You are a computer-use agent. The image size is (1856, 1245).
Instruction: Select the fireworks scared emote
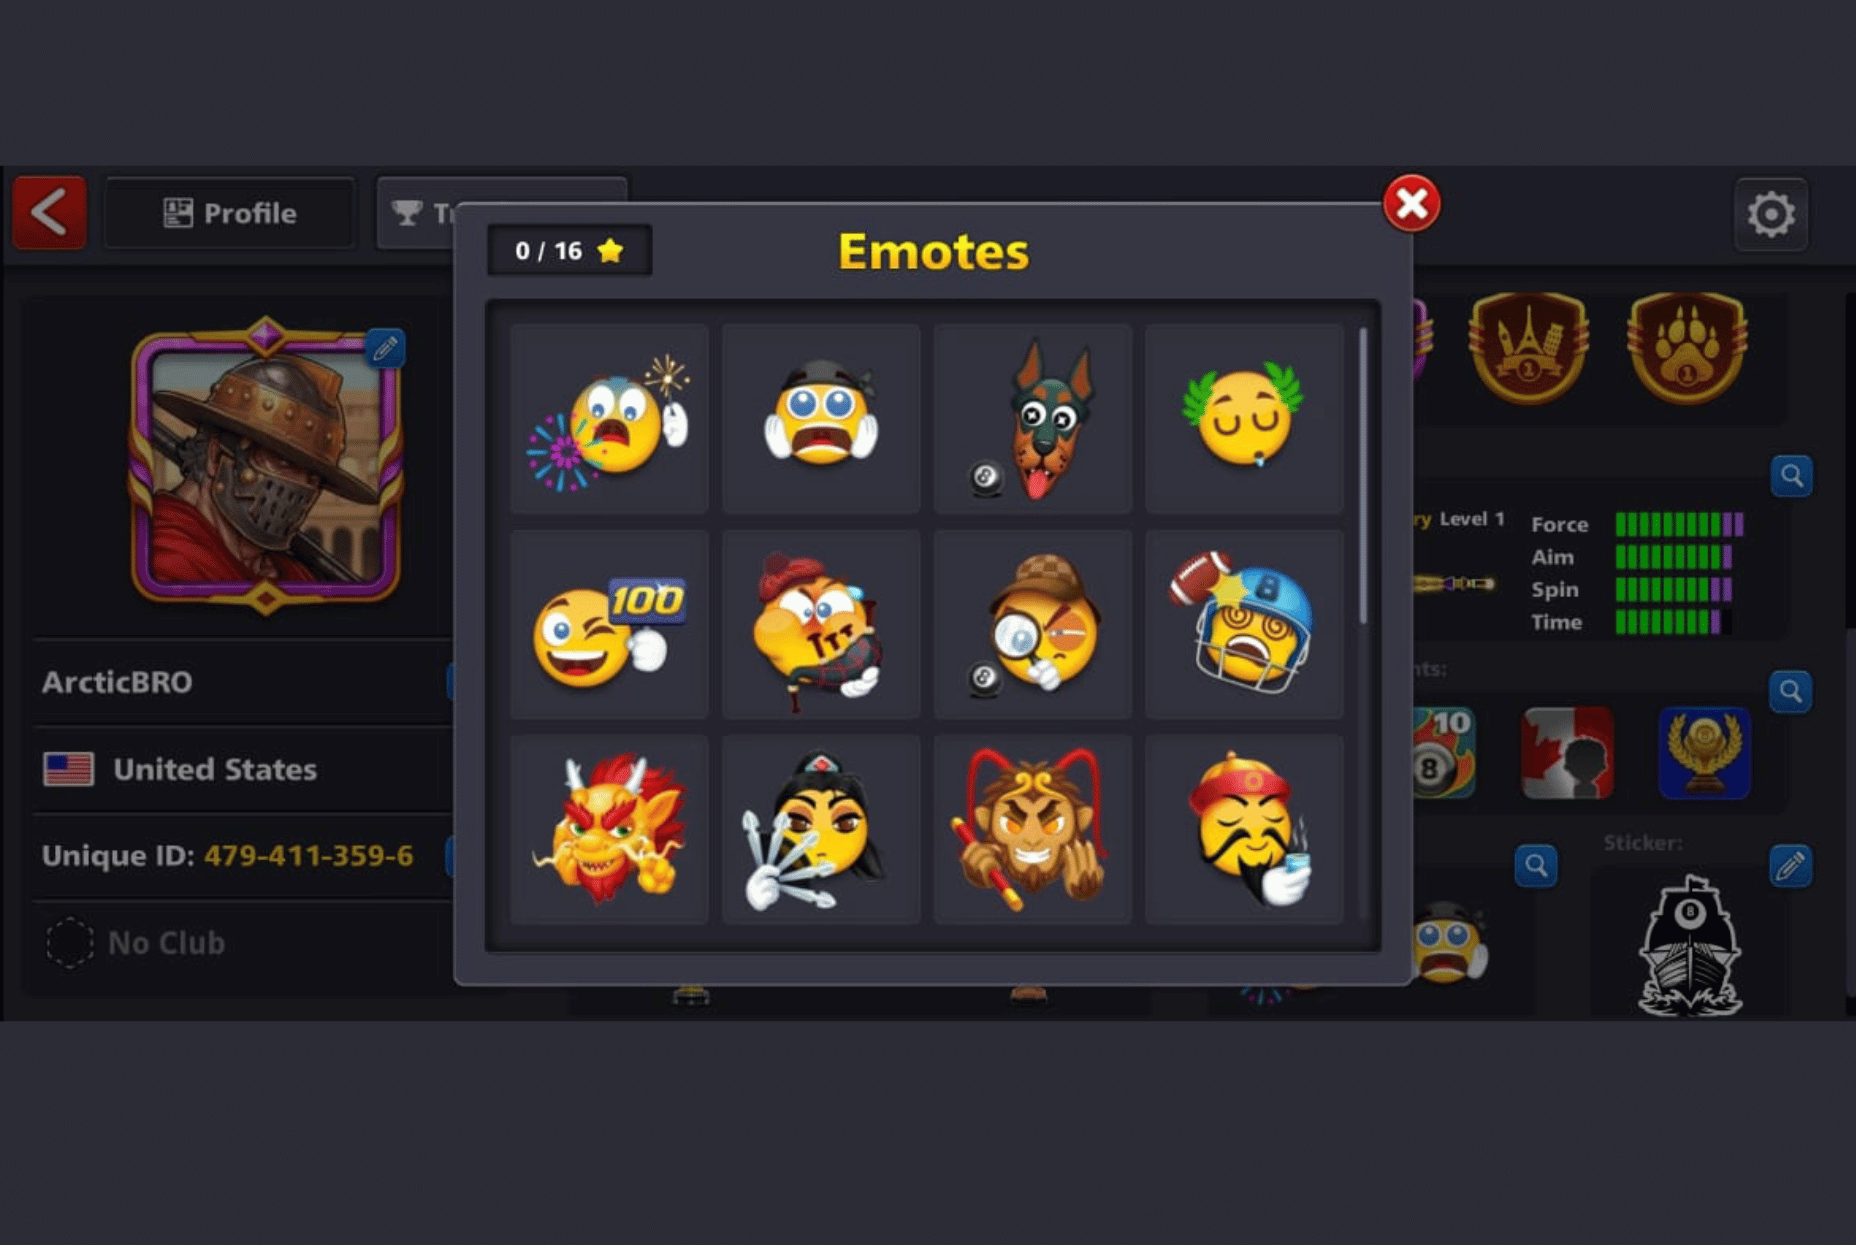coord(609,419)
